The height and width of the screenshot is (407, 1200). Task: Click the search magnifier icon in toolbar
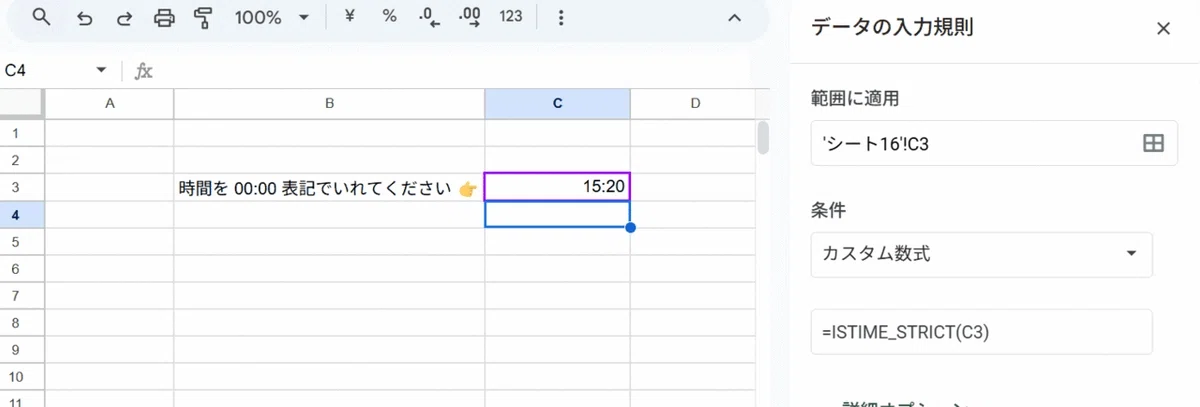pyautogui.click(x=41, y=18)
